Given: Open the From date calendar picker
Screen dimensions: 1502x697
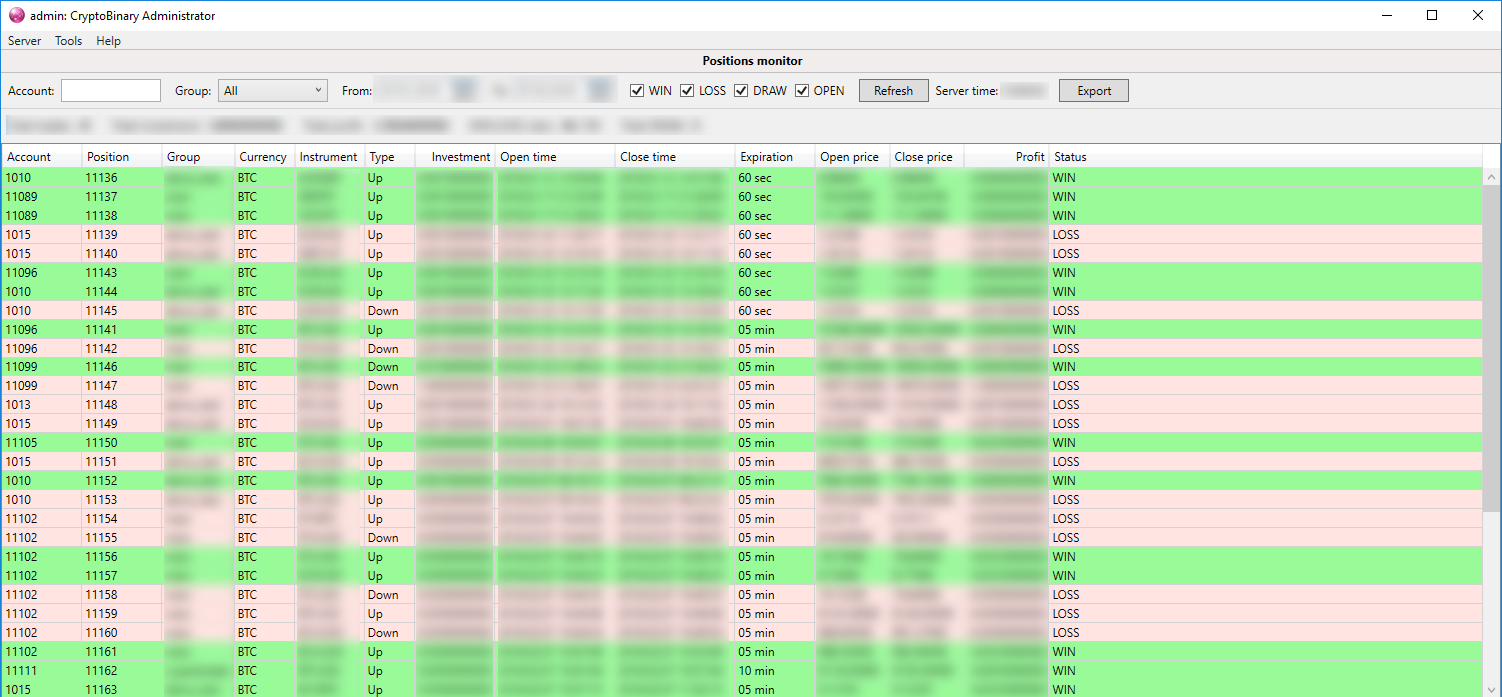Looking at the screenshot, I should [x=463, y=91].
